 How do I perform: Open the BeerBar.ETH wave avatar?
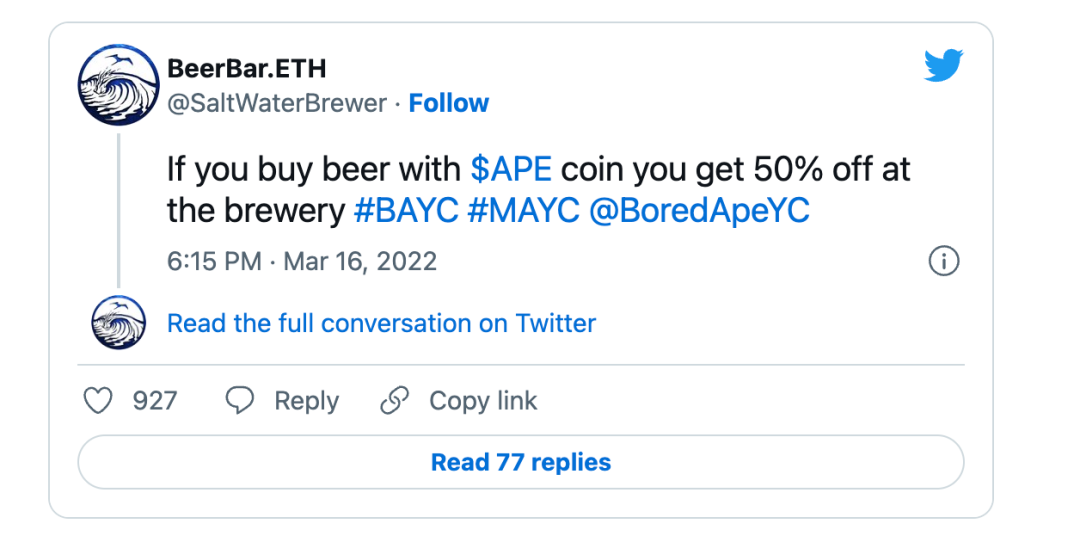tap(118, 85)
